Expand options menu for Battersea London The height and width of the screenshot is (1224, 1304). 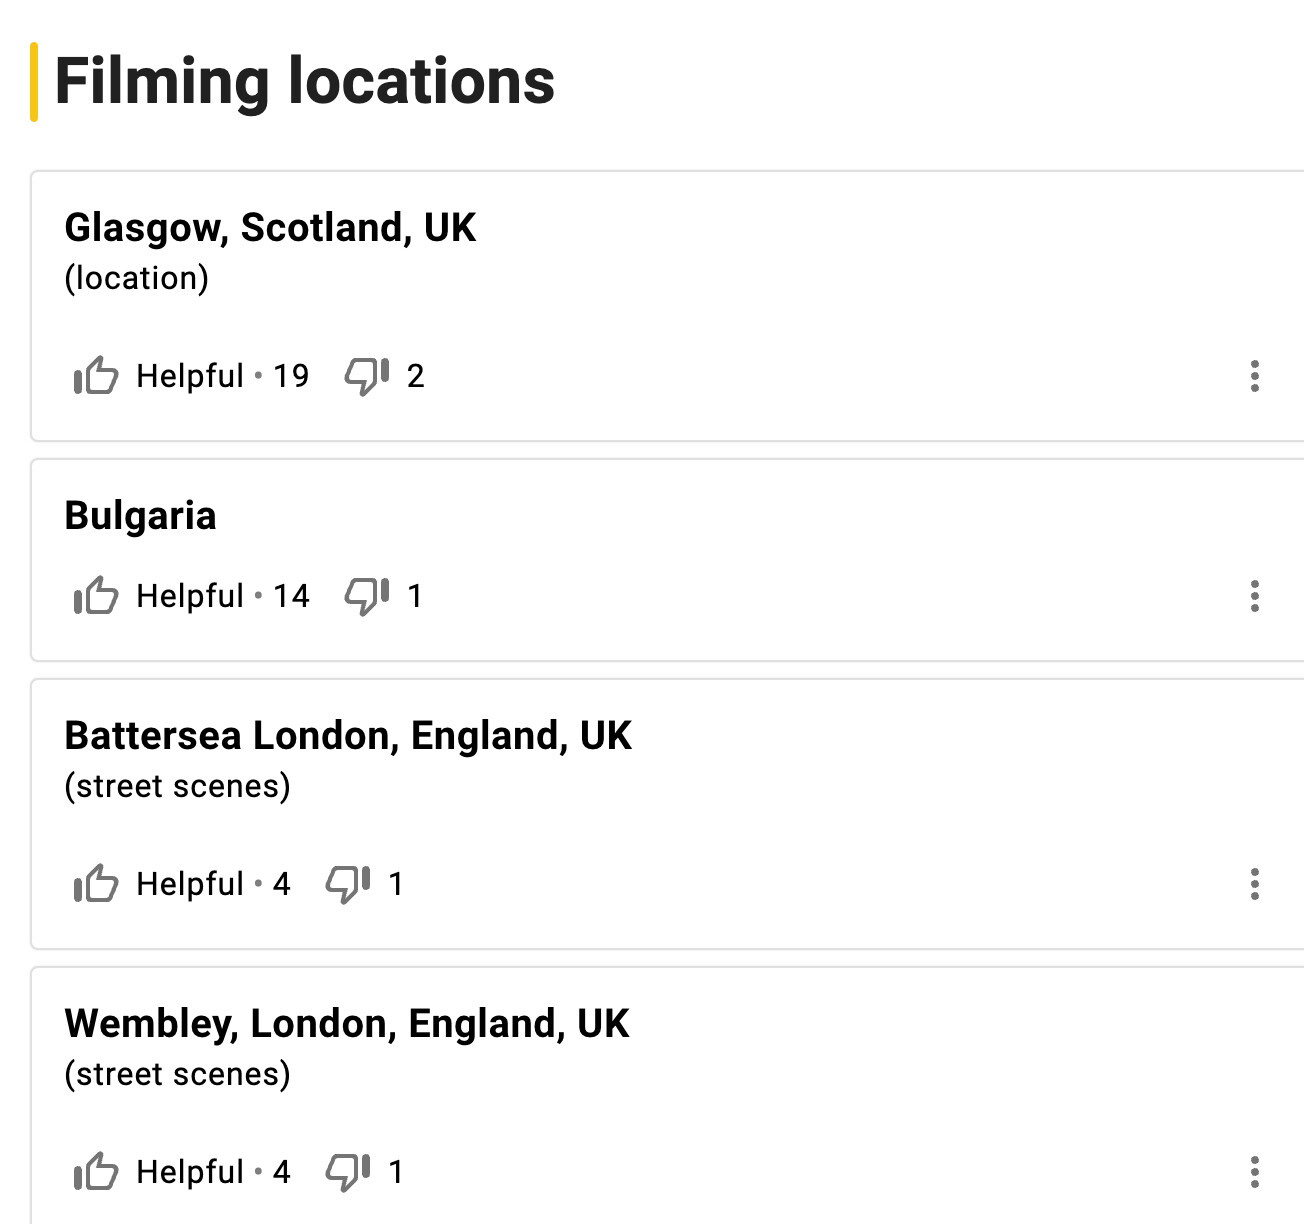[1254, 884]
